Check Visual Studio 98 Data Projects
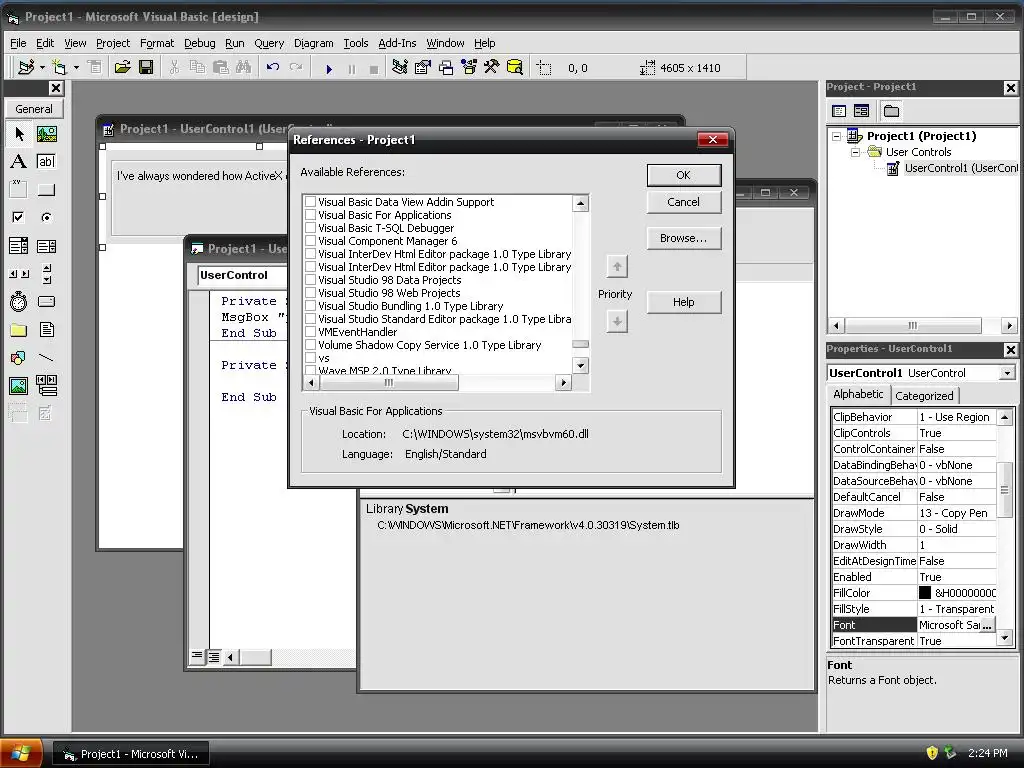The height and width of the screenshot is (768, 1024). point(311,280)
